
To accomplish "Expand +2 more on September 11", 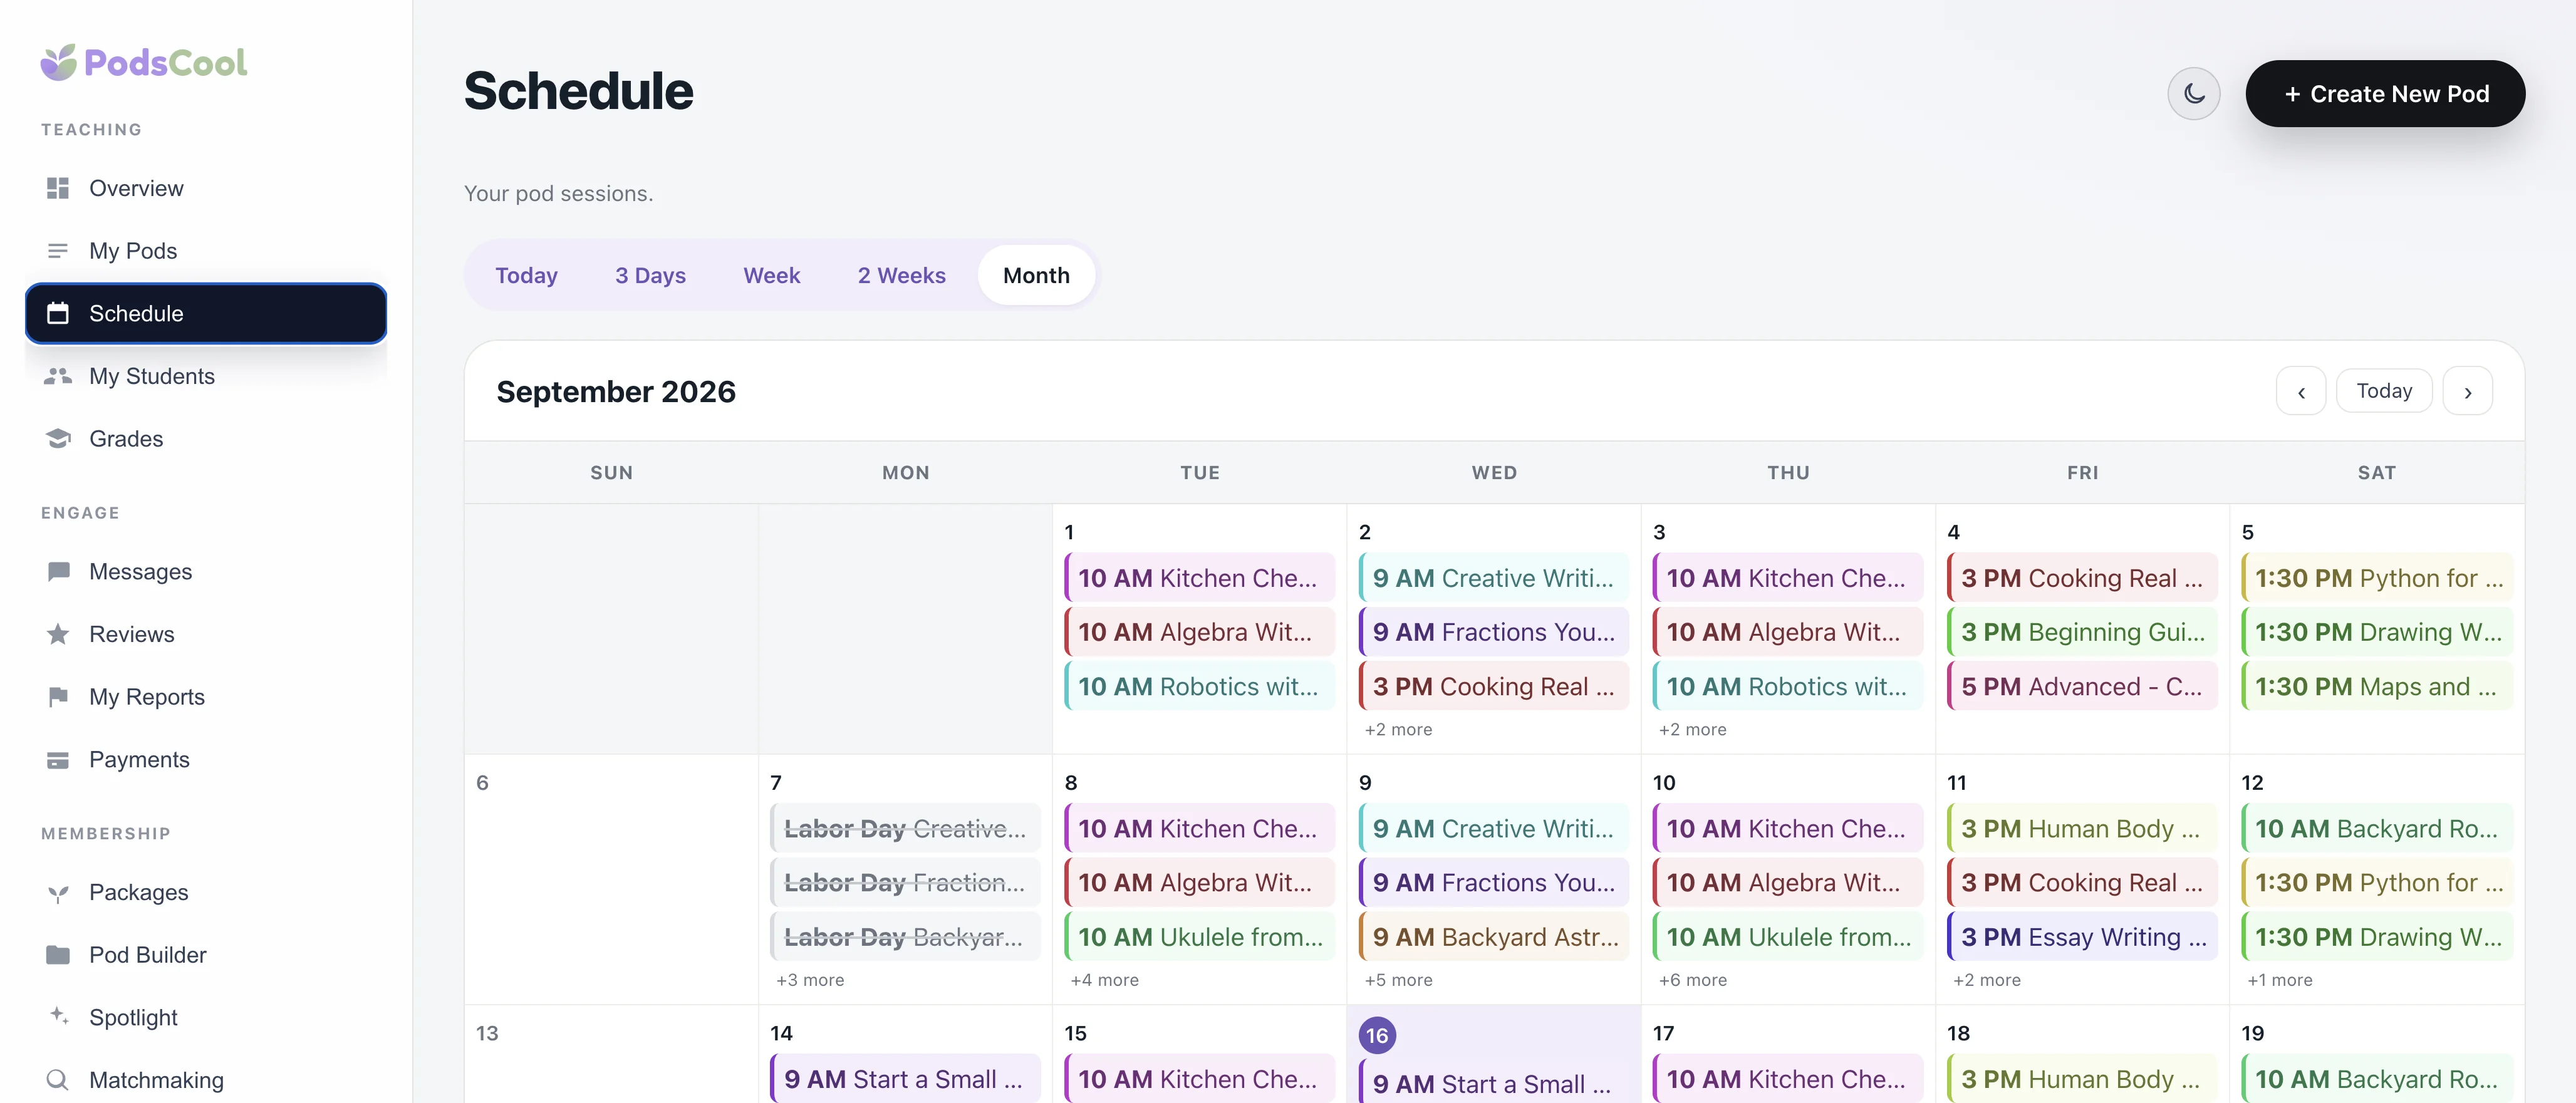I will pos(1986,980).
